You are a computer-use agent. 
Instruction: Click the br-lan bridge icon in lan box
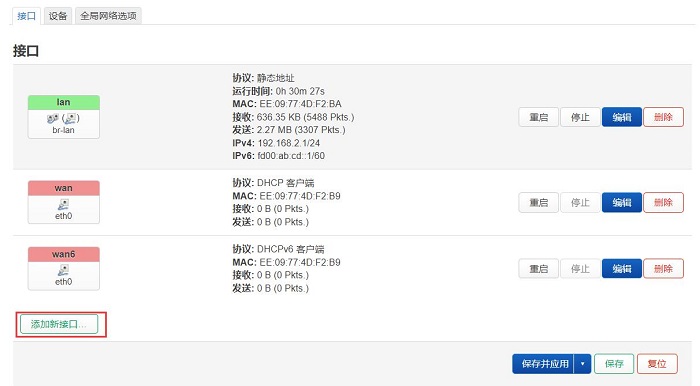[53, 118]
